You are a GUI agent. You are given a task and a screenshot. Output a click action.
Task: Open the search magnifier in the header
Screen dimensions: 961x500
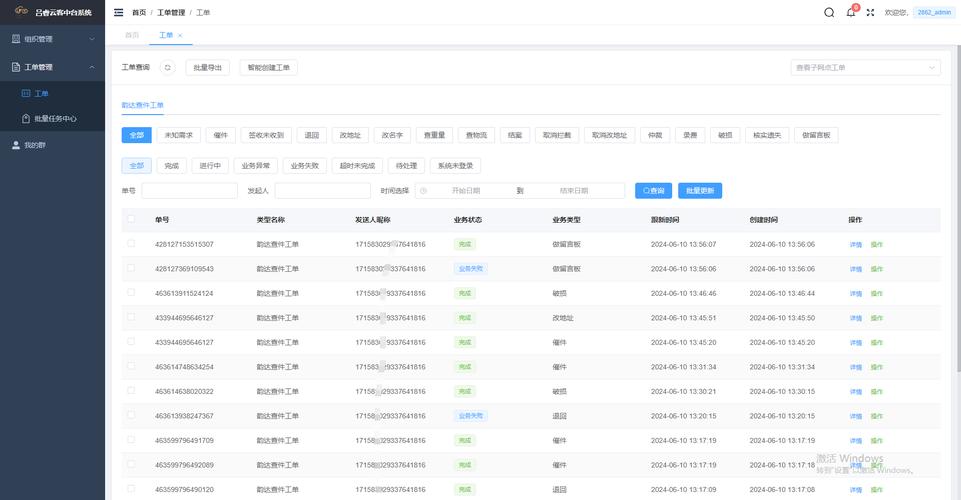tap(829, 12)
